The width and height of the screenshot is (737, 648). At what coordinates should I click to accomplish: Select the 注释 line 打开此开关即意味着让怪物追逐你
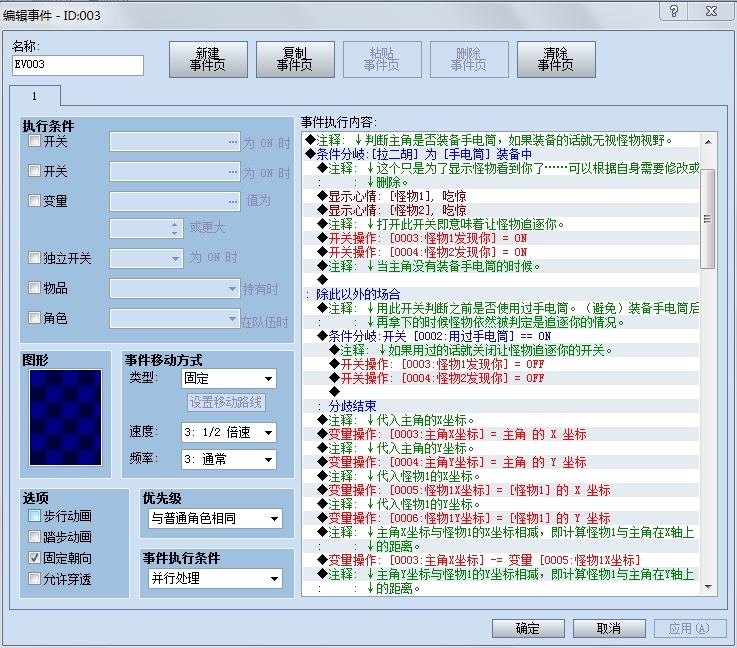[501, 224]
